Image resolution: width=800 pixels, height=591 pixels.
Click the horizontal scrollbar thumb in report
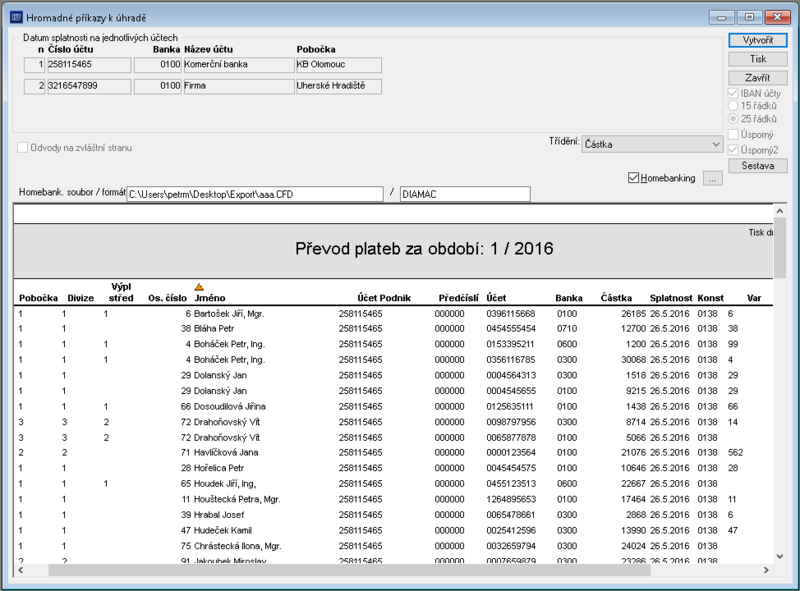click(349, 570)
